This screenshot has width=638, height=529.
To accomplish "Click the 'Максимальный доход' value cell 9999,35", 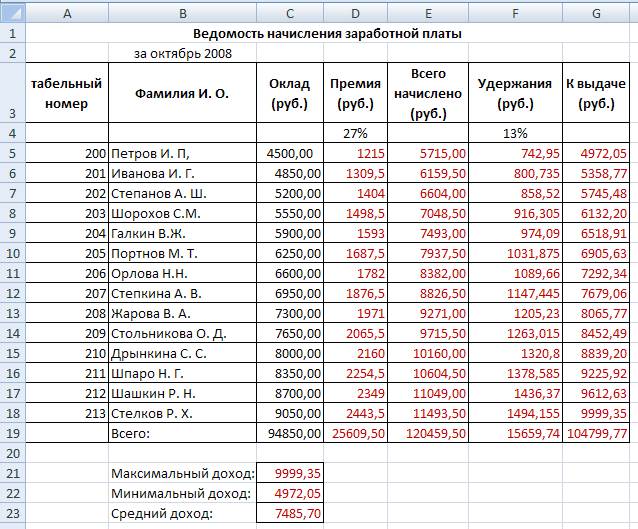I will point(290,473).
